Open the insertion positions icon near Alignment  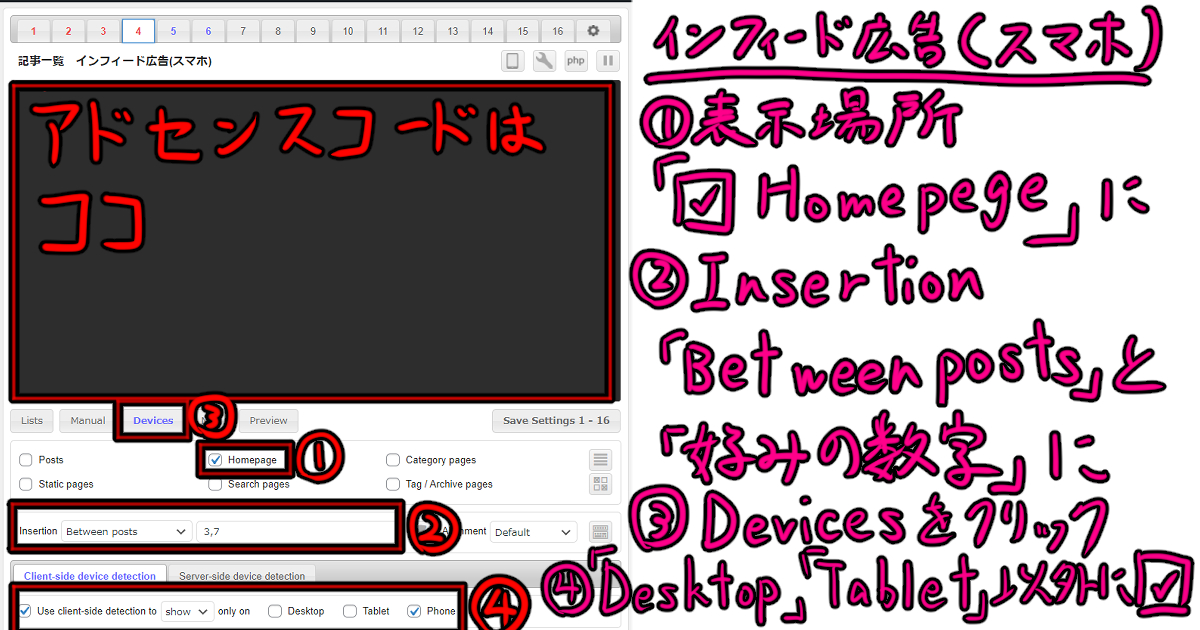(x=600, y=531)
